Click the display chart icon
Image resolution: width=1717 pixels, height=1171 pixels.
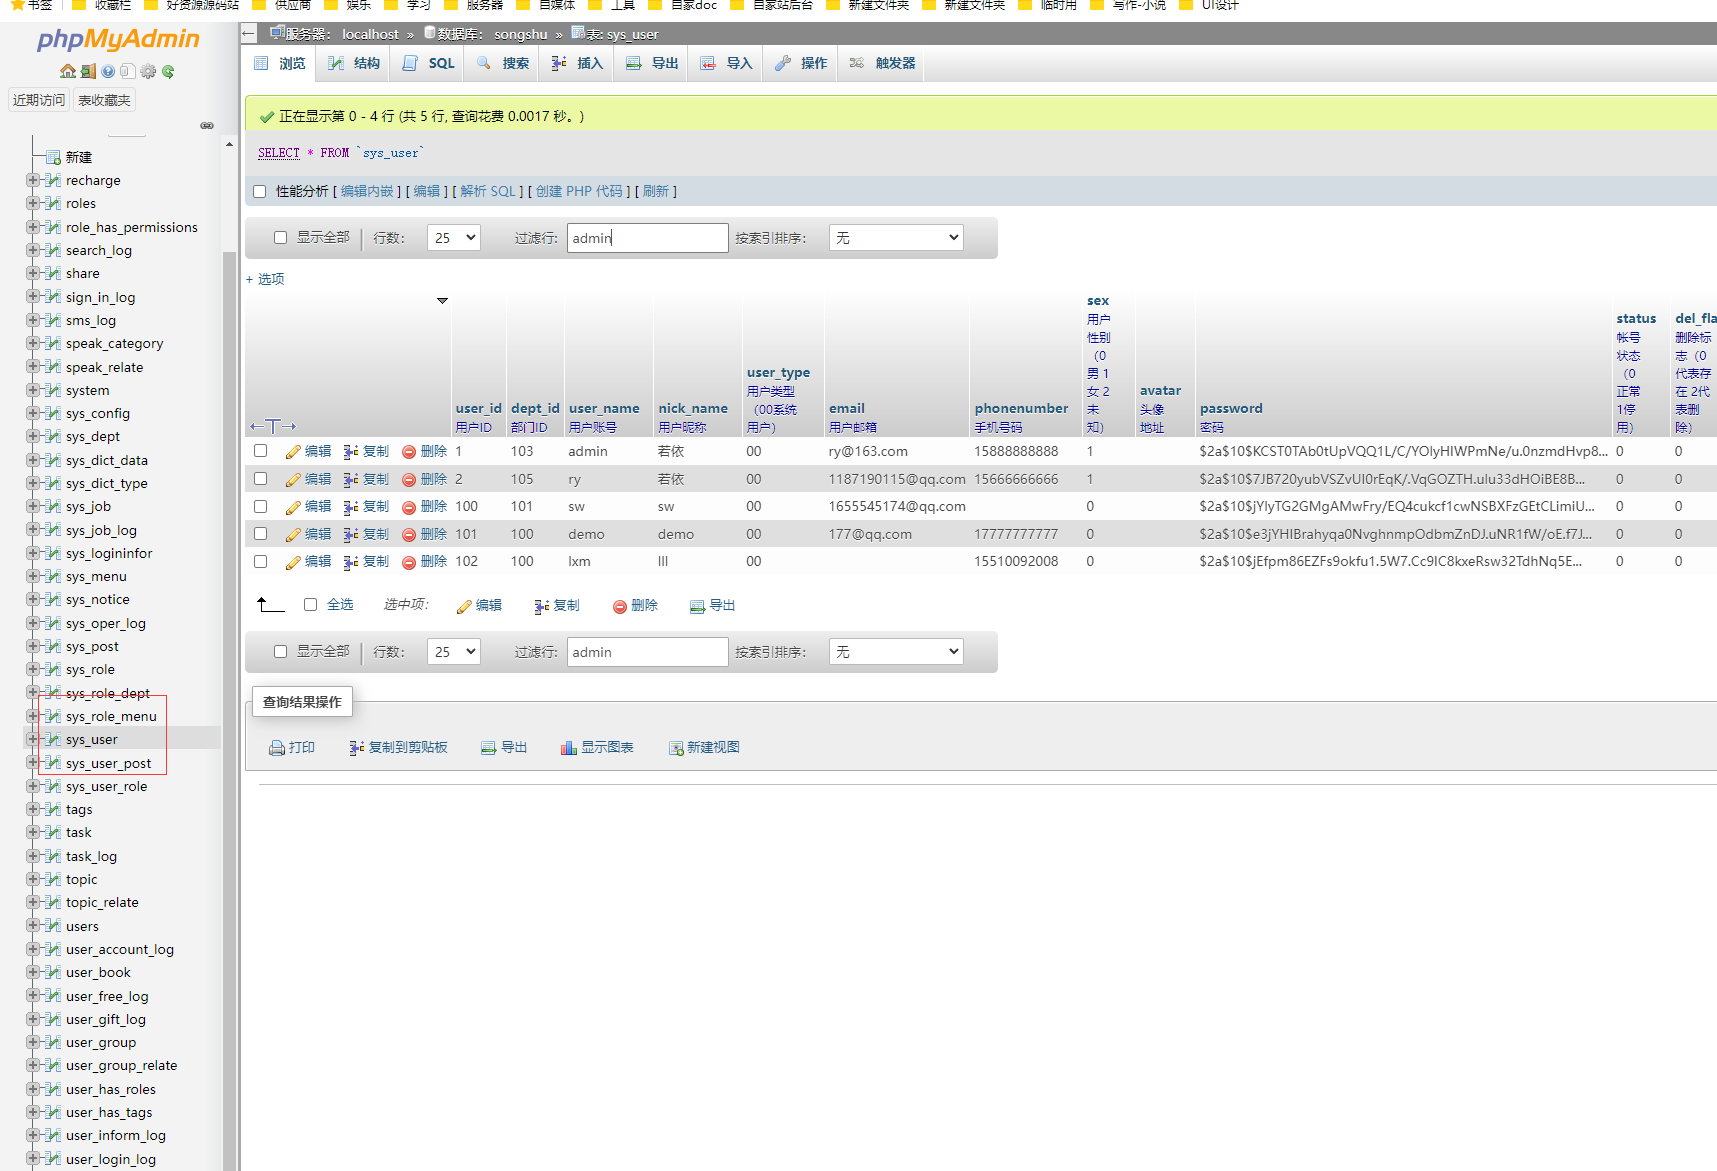pyautogui.click(x=569, y=748)
